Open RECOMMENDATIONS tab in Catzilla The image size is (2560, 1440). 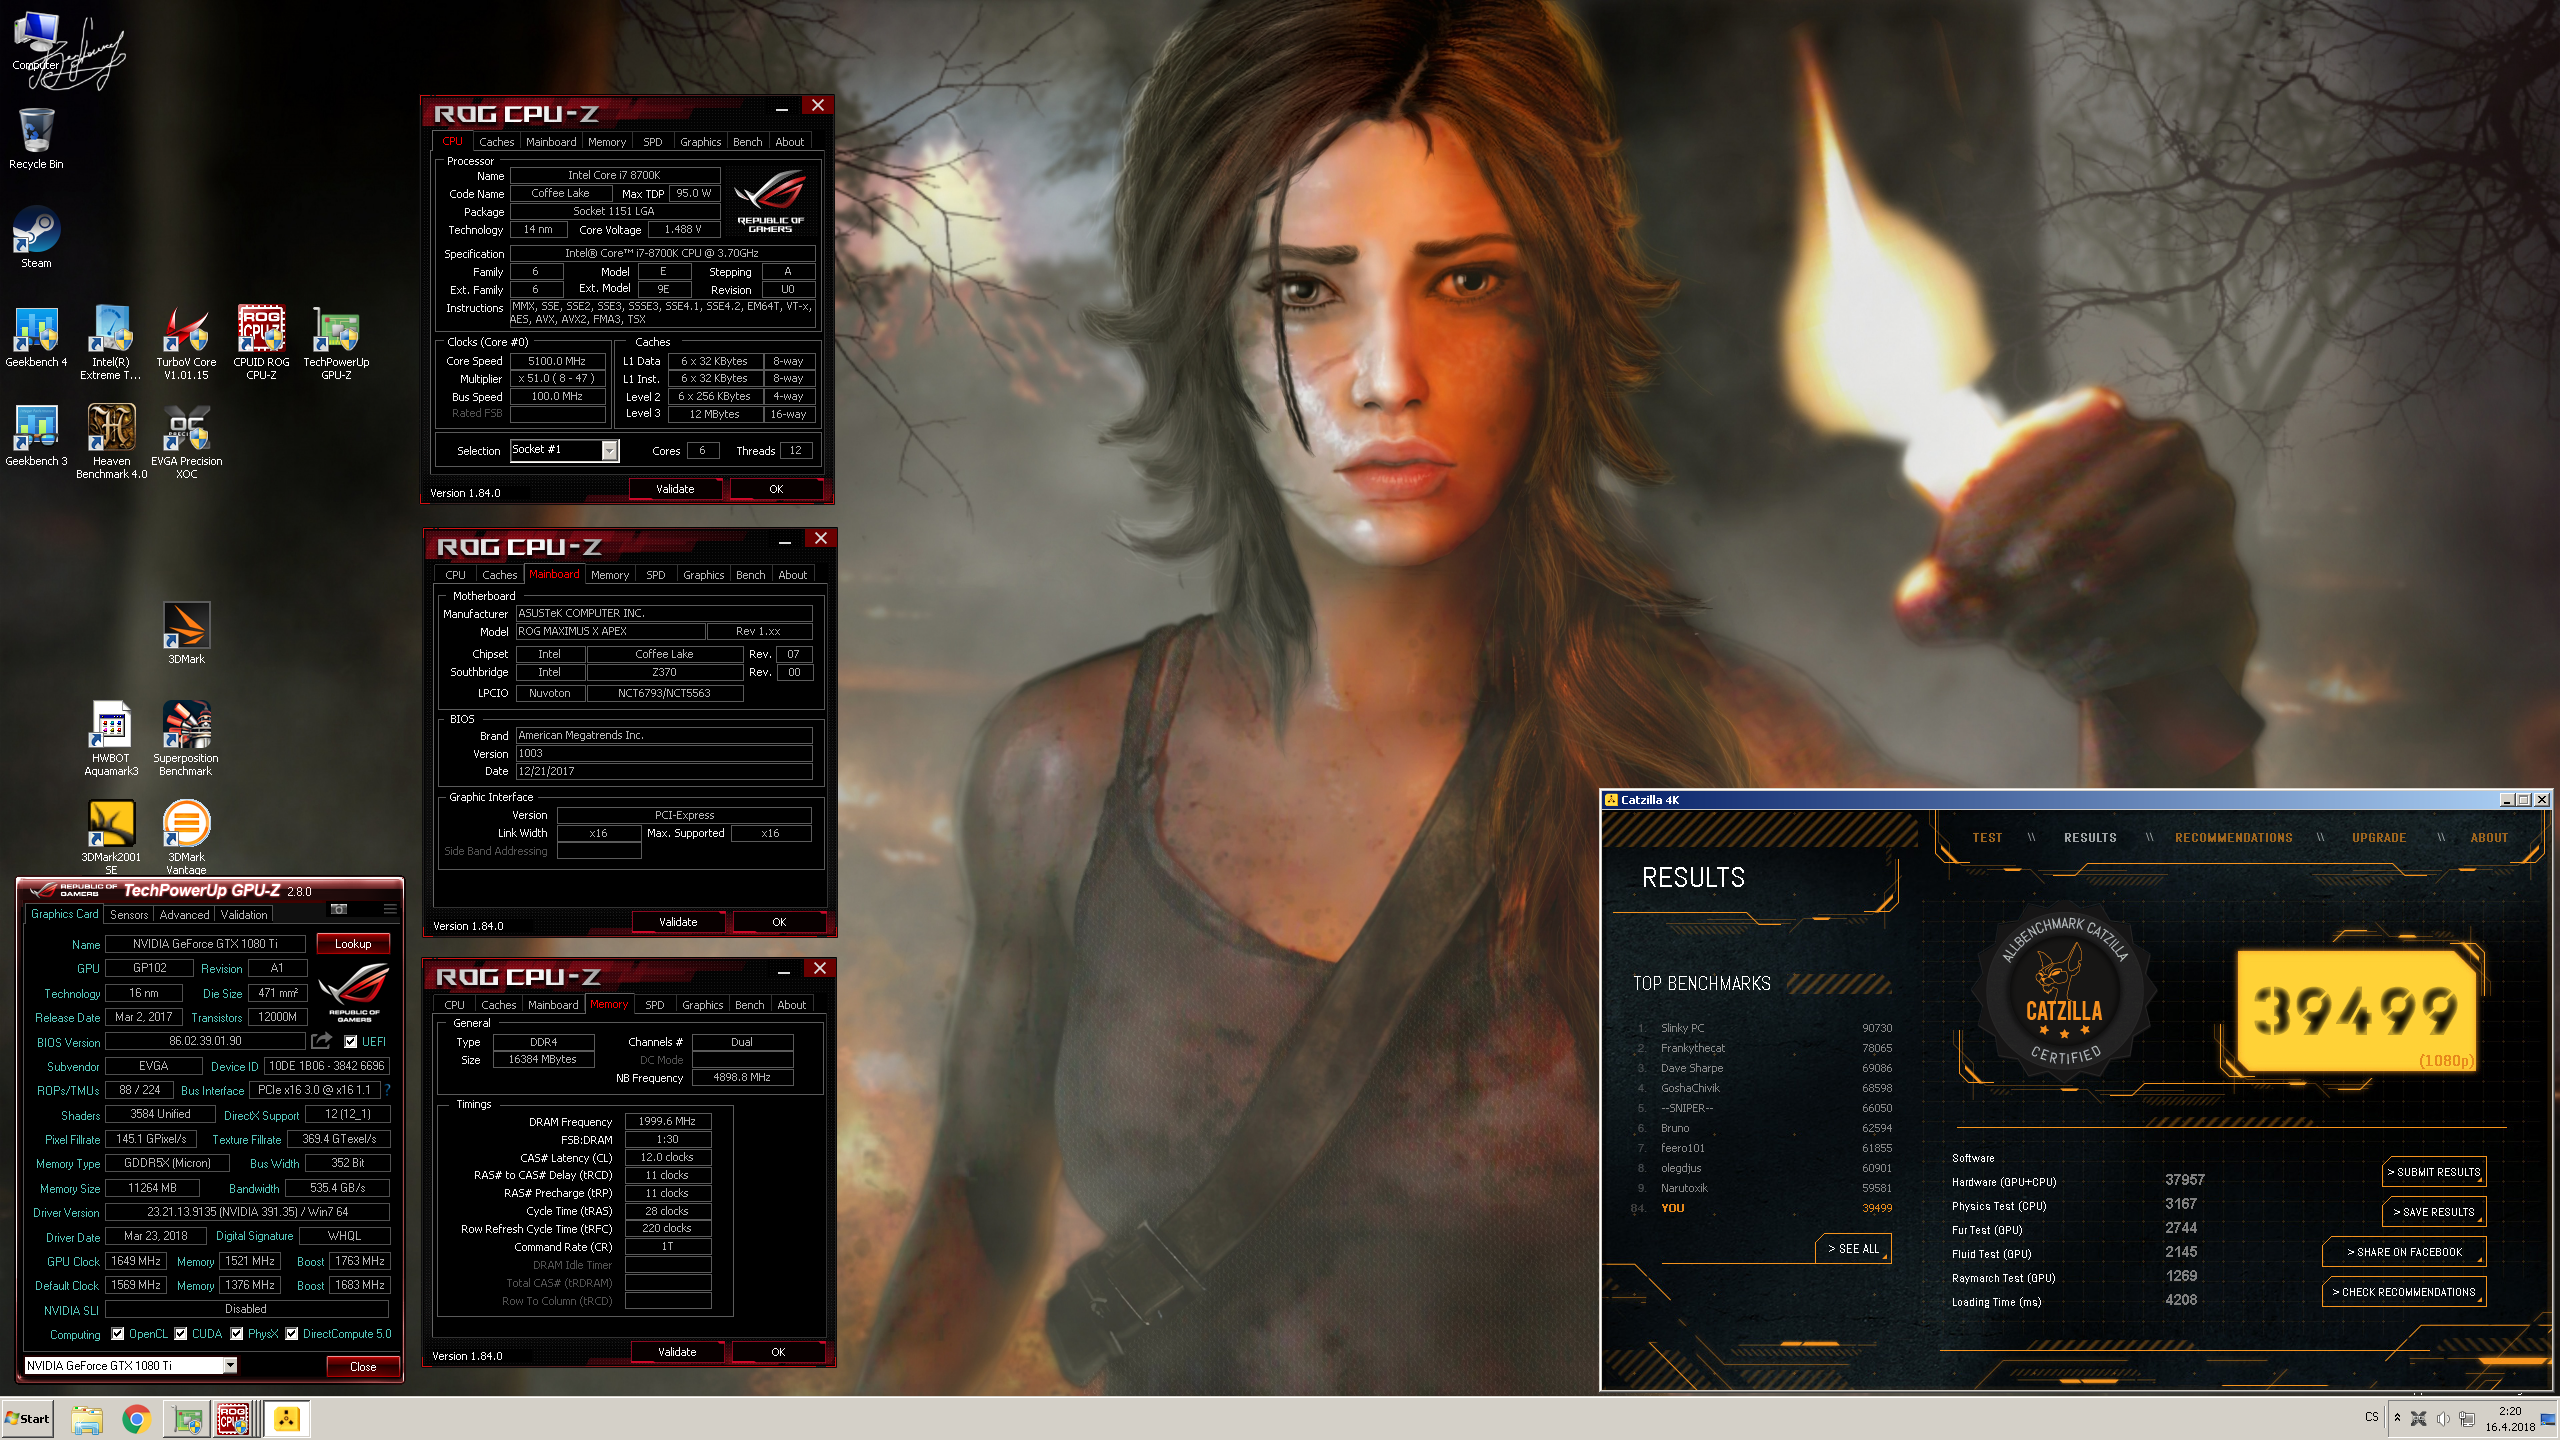click(x=2234, y=838)
